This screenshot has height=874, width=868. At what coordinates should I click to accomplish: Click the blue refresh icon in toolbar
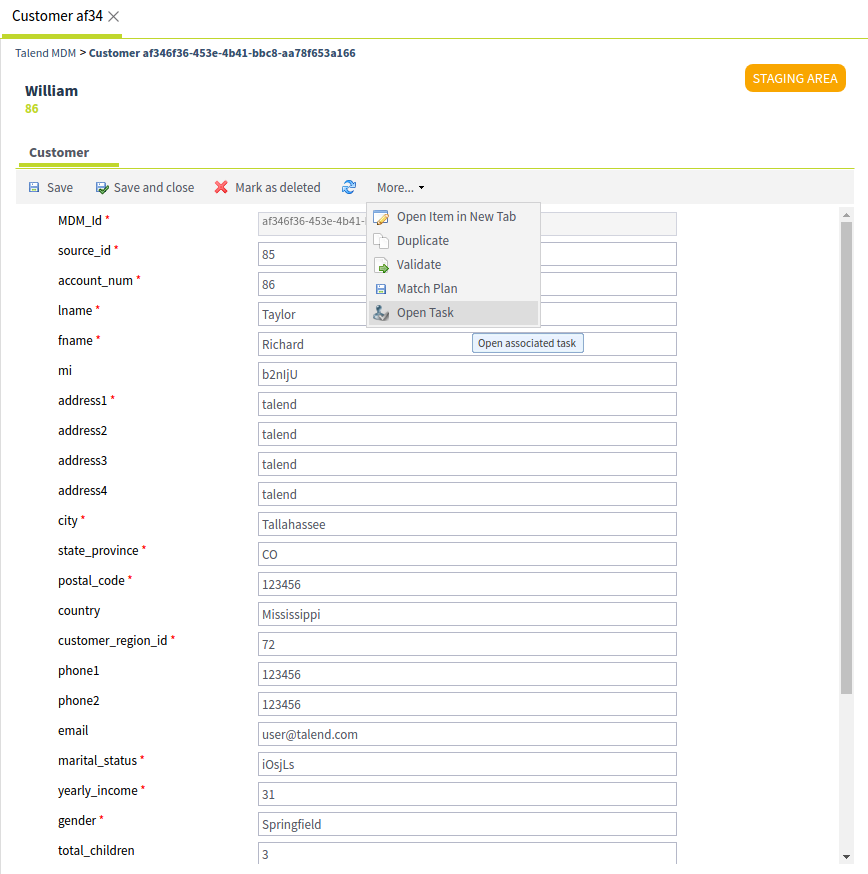[x=349, y=187]
